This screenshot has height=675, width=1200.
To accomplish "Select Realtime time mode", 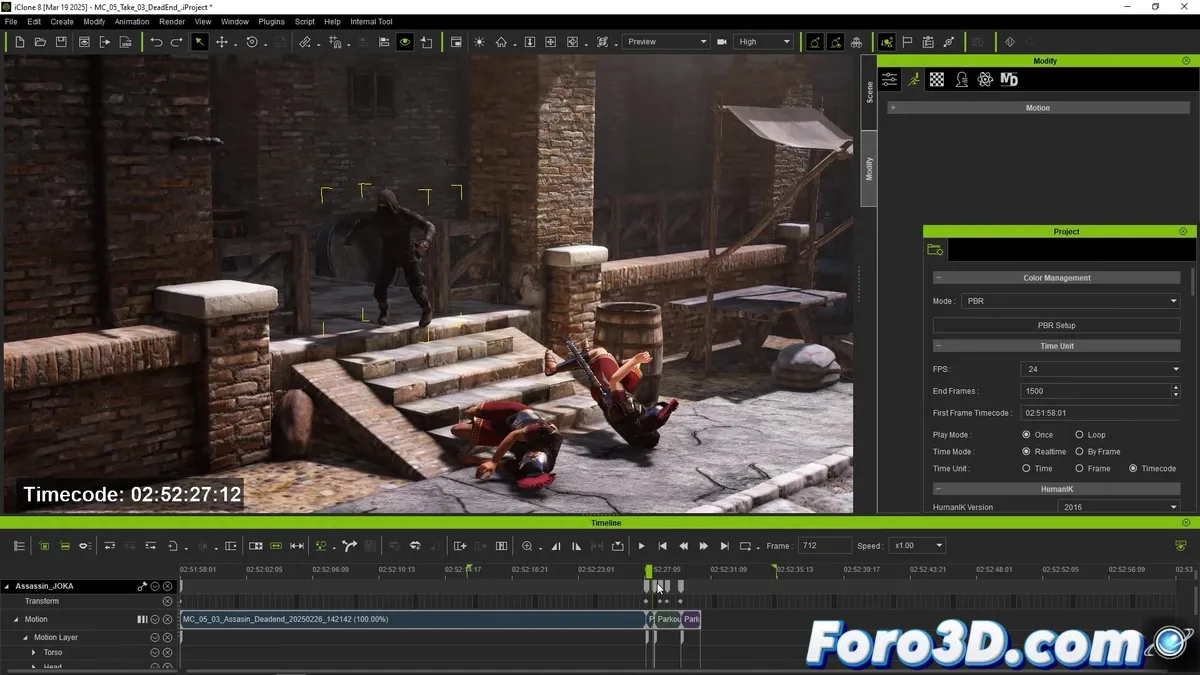I will tap(1026, 452).
